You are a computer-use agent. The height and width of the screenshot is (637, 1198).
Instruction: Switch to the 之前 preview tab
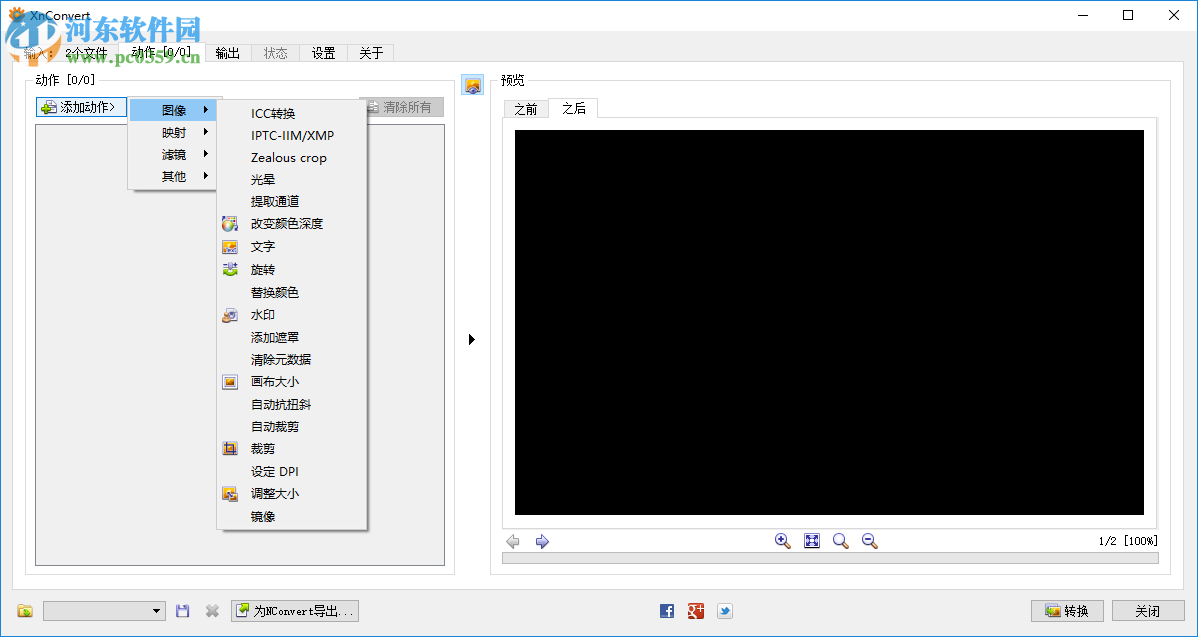coord(525,108)
